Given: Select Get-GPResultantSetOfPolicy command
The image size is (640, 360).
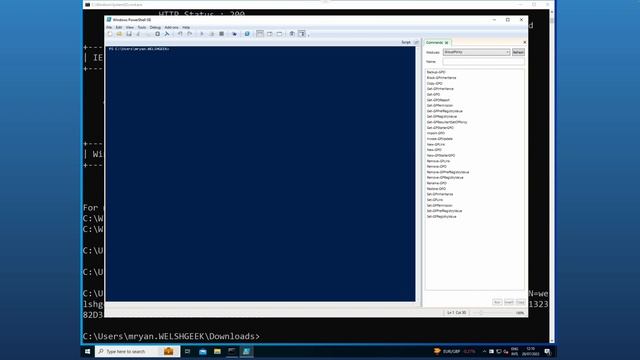Looking at the screenshot, I should (x=447, y=122).
